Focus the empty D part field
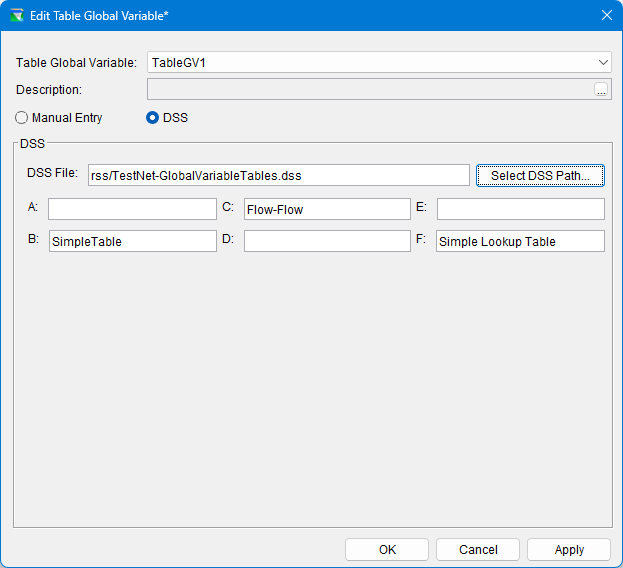The height and width of the screenshot is (568, 623). point(327,241)
